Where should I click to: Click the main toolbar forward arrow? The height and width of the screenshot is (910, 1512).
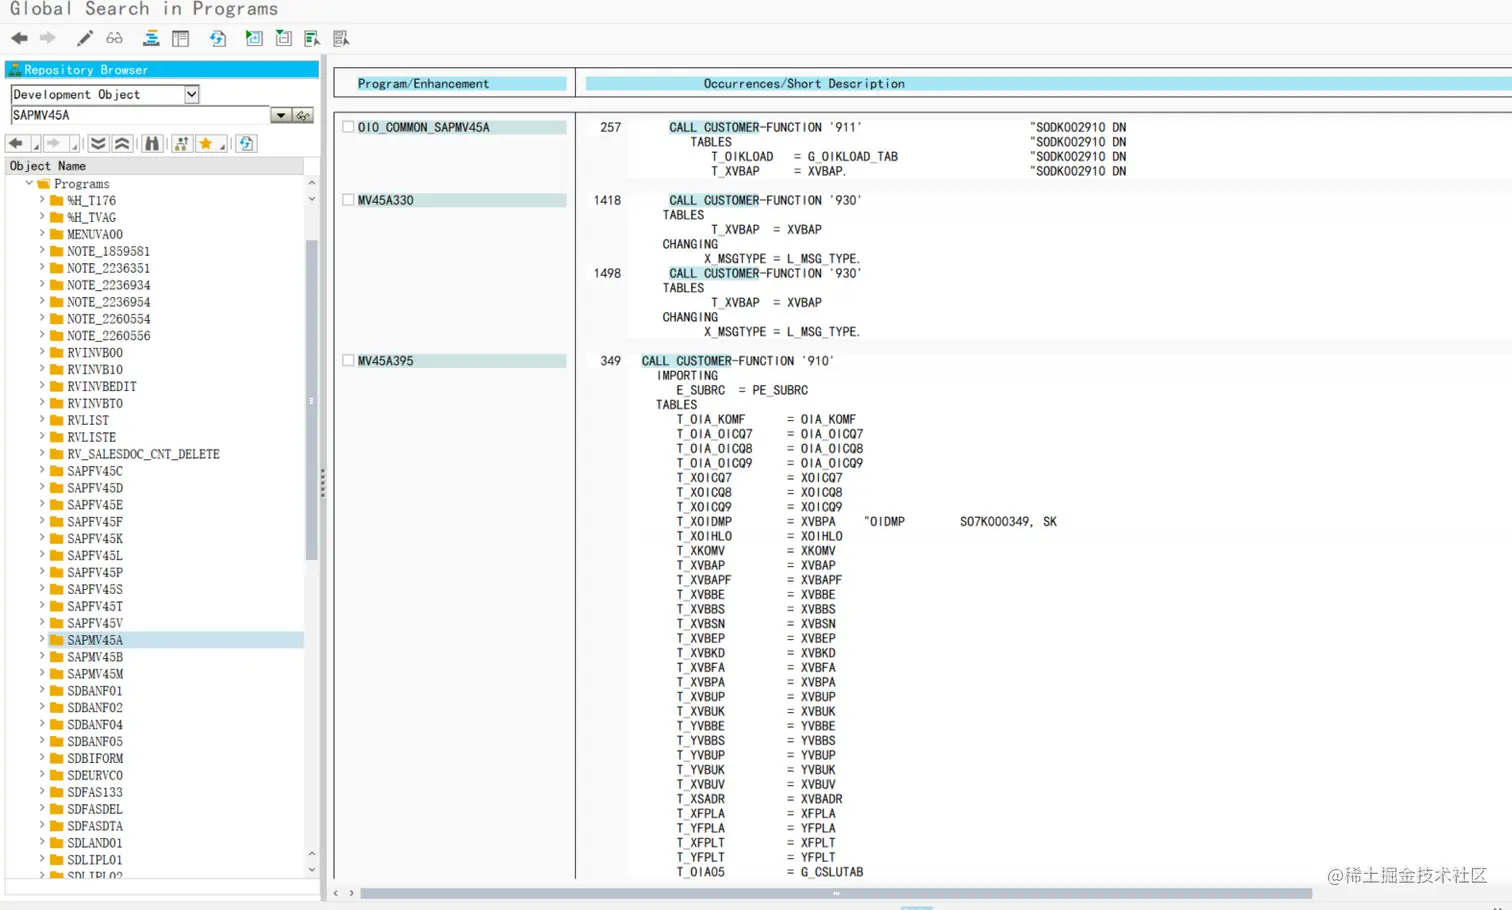click(47, 38)
